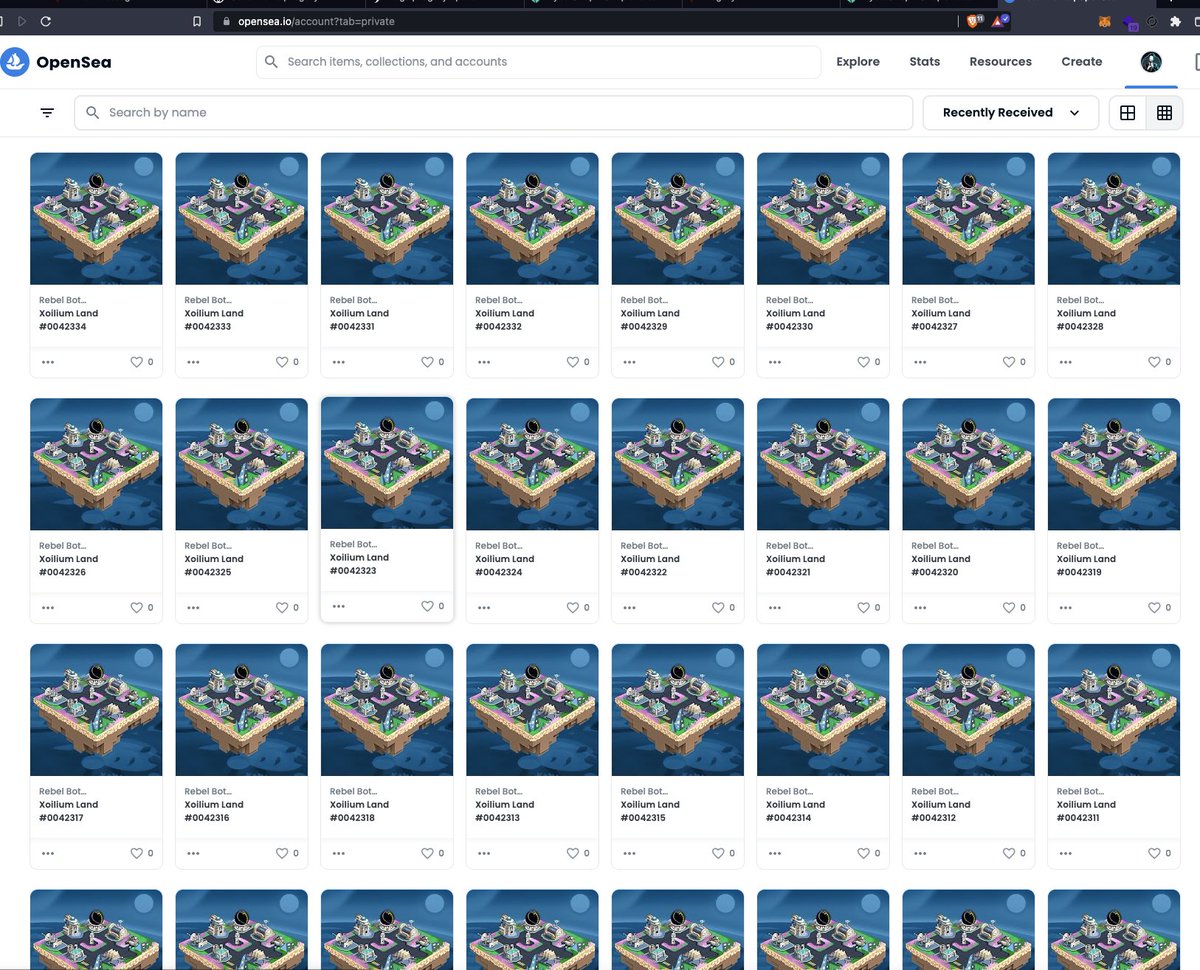
Task: Select item #0042334 via circle checkbox
Action: pos(144,167)
